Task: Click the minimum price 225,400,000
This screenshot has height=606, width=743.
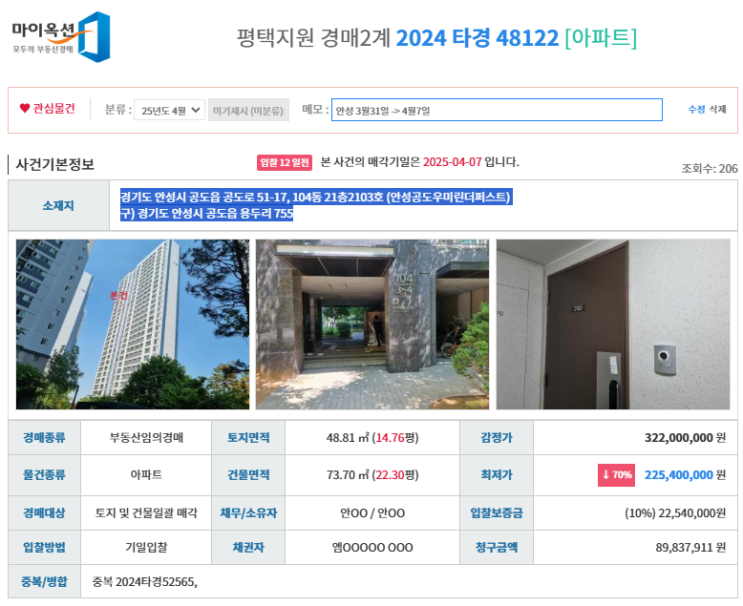Action: (679, 475)
